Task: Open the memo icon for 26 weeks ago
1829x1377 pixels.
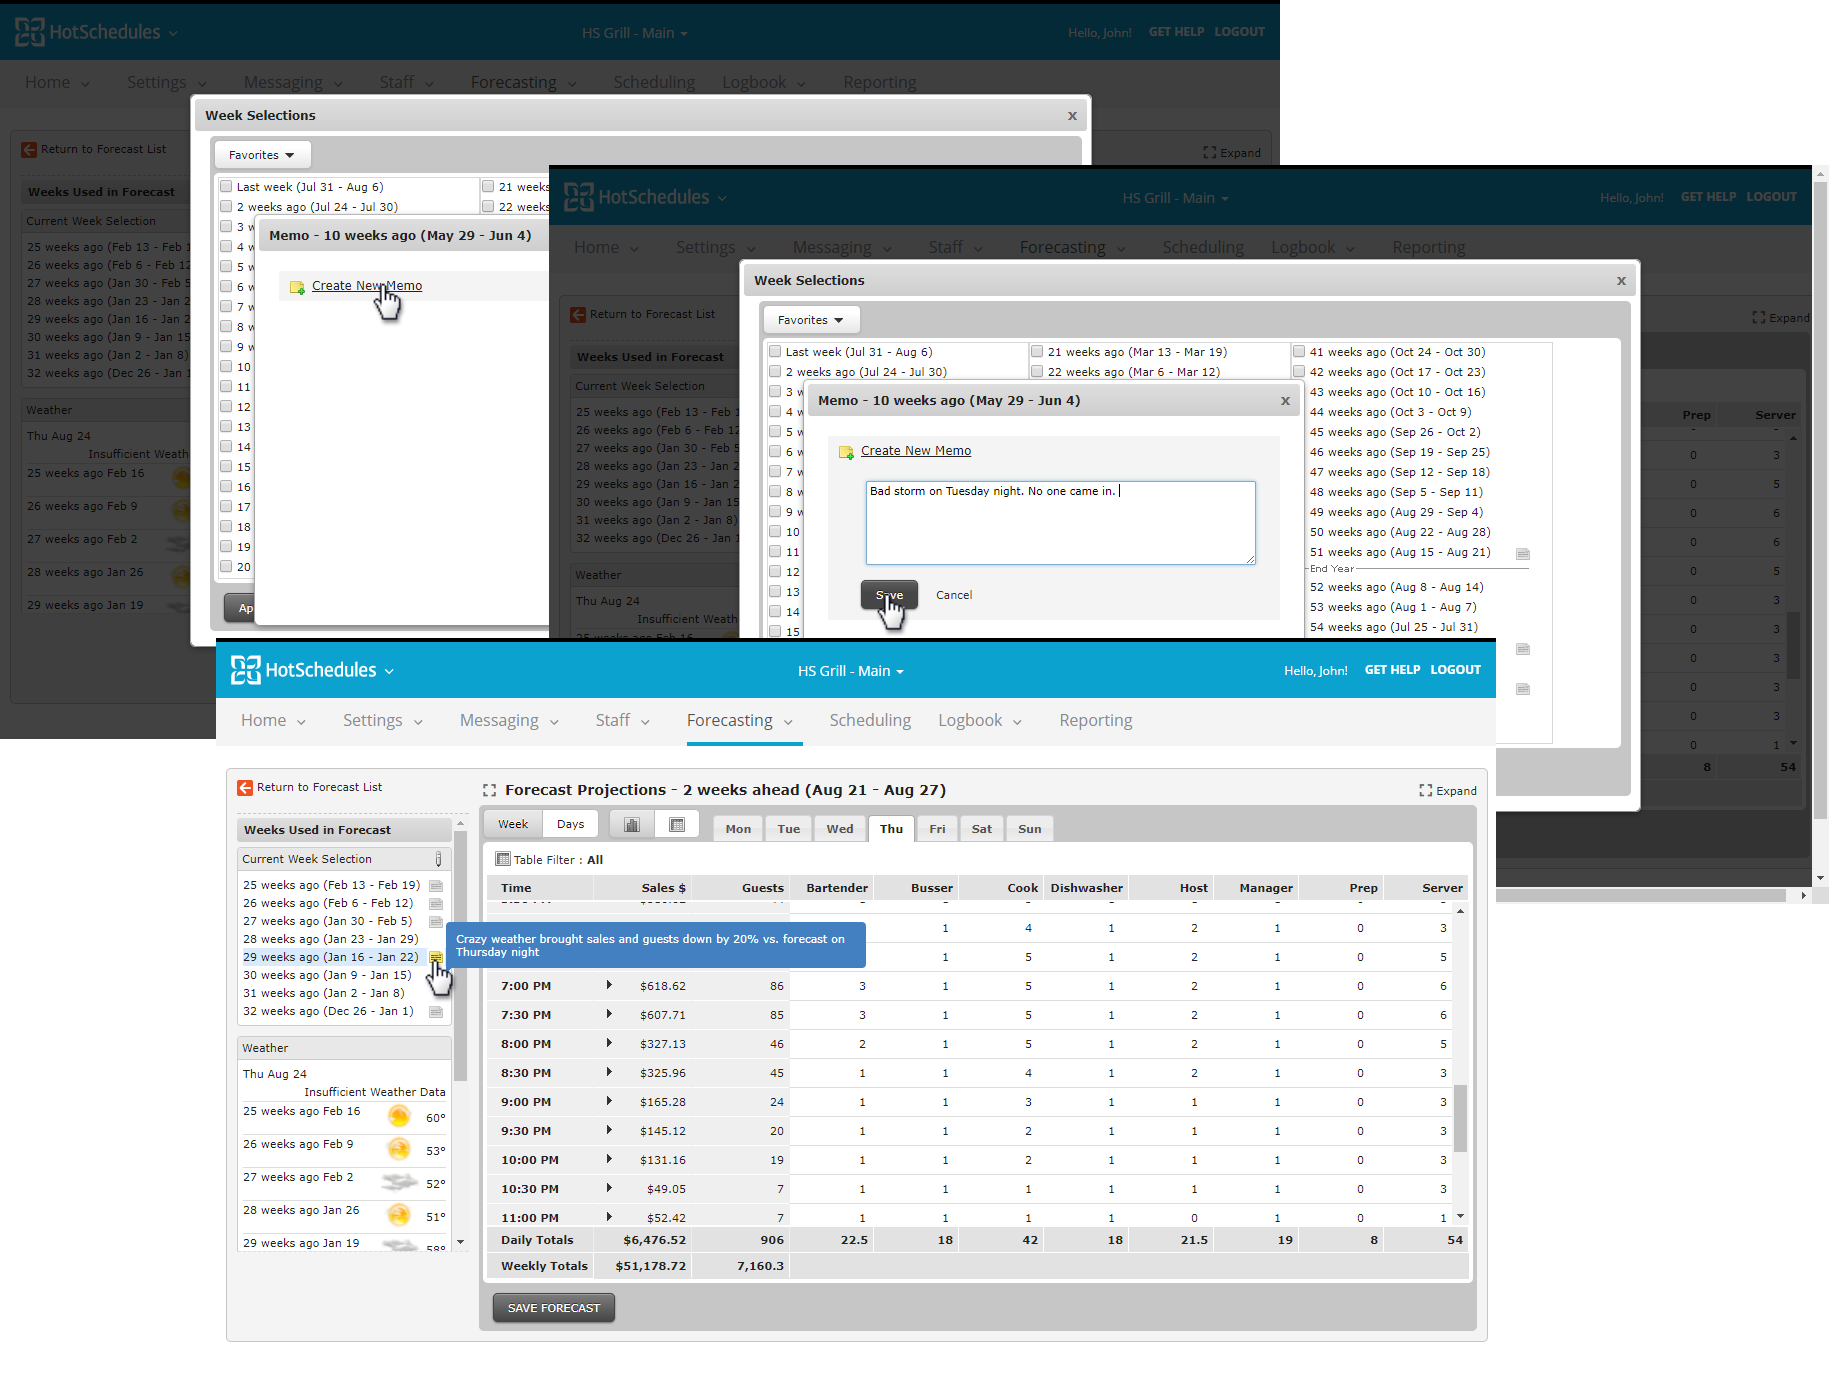Action: (x=436, y=904)
